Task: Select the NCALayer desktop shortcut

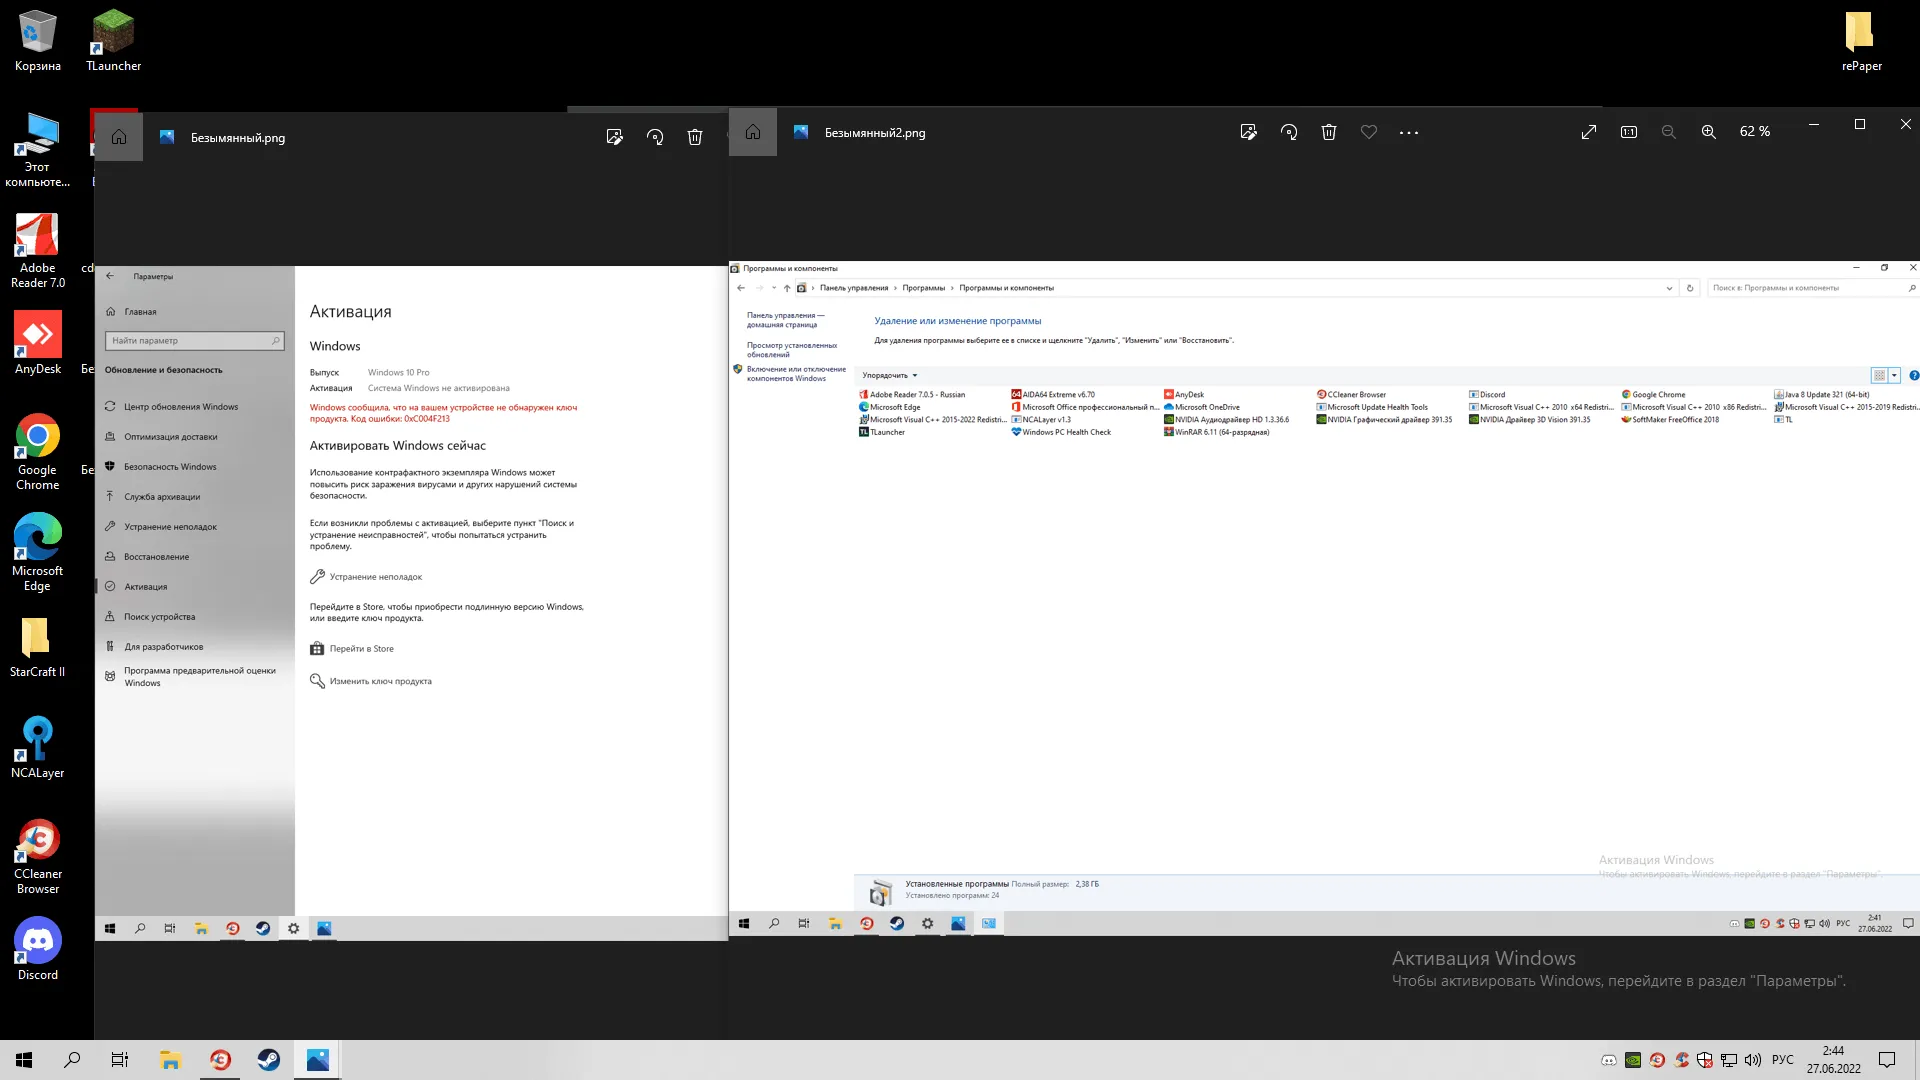Action: [x=37, y=747]
